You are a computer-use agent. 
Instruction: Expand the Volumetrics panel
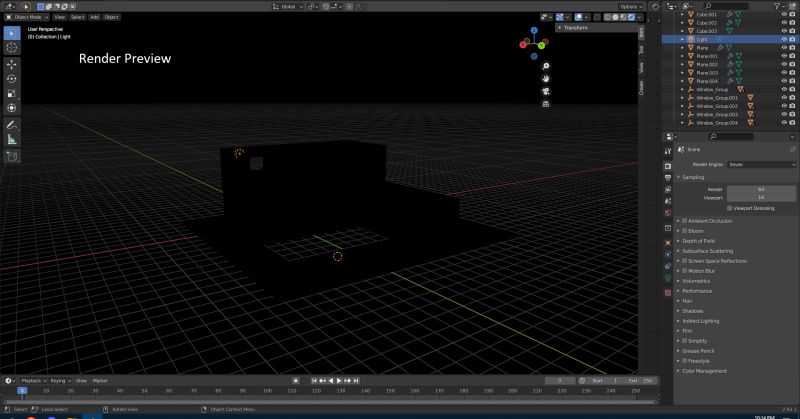pos(696,281)
